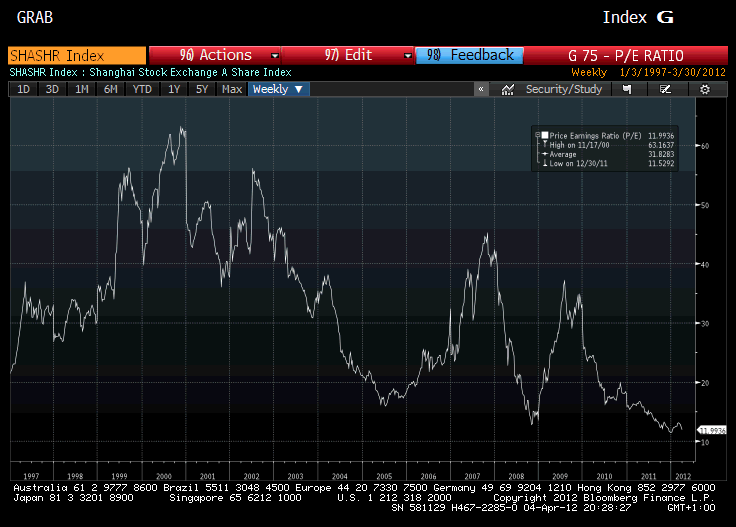
Task: Open the Edit dropdown arrow
Action: coord(408,56)
